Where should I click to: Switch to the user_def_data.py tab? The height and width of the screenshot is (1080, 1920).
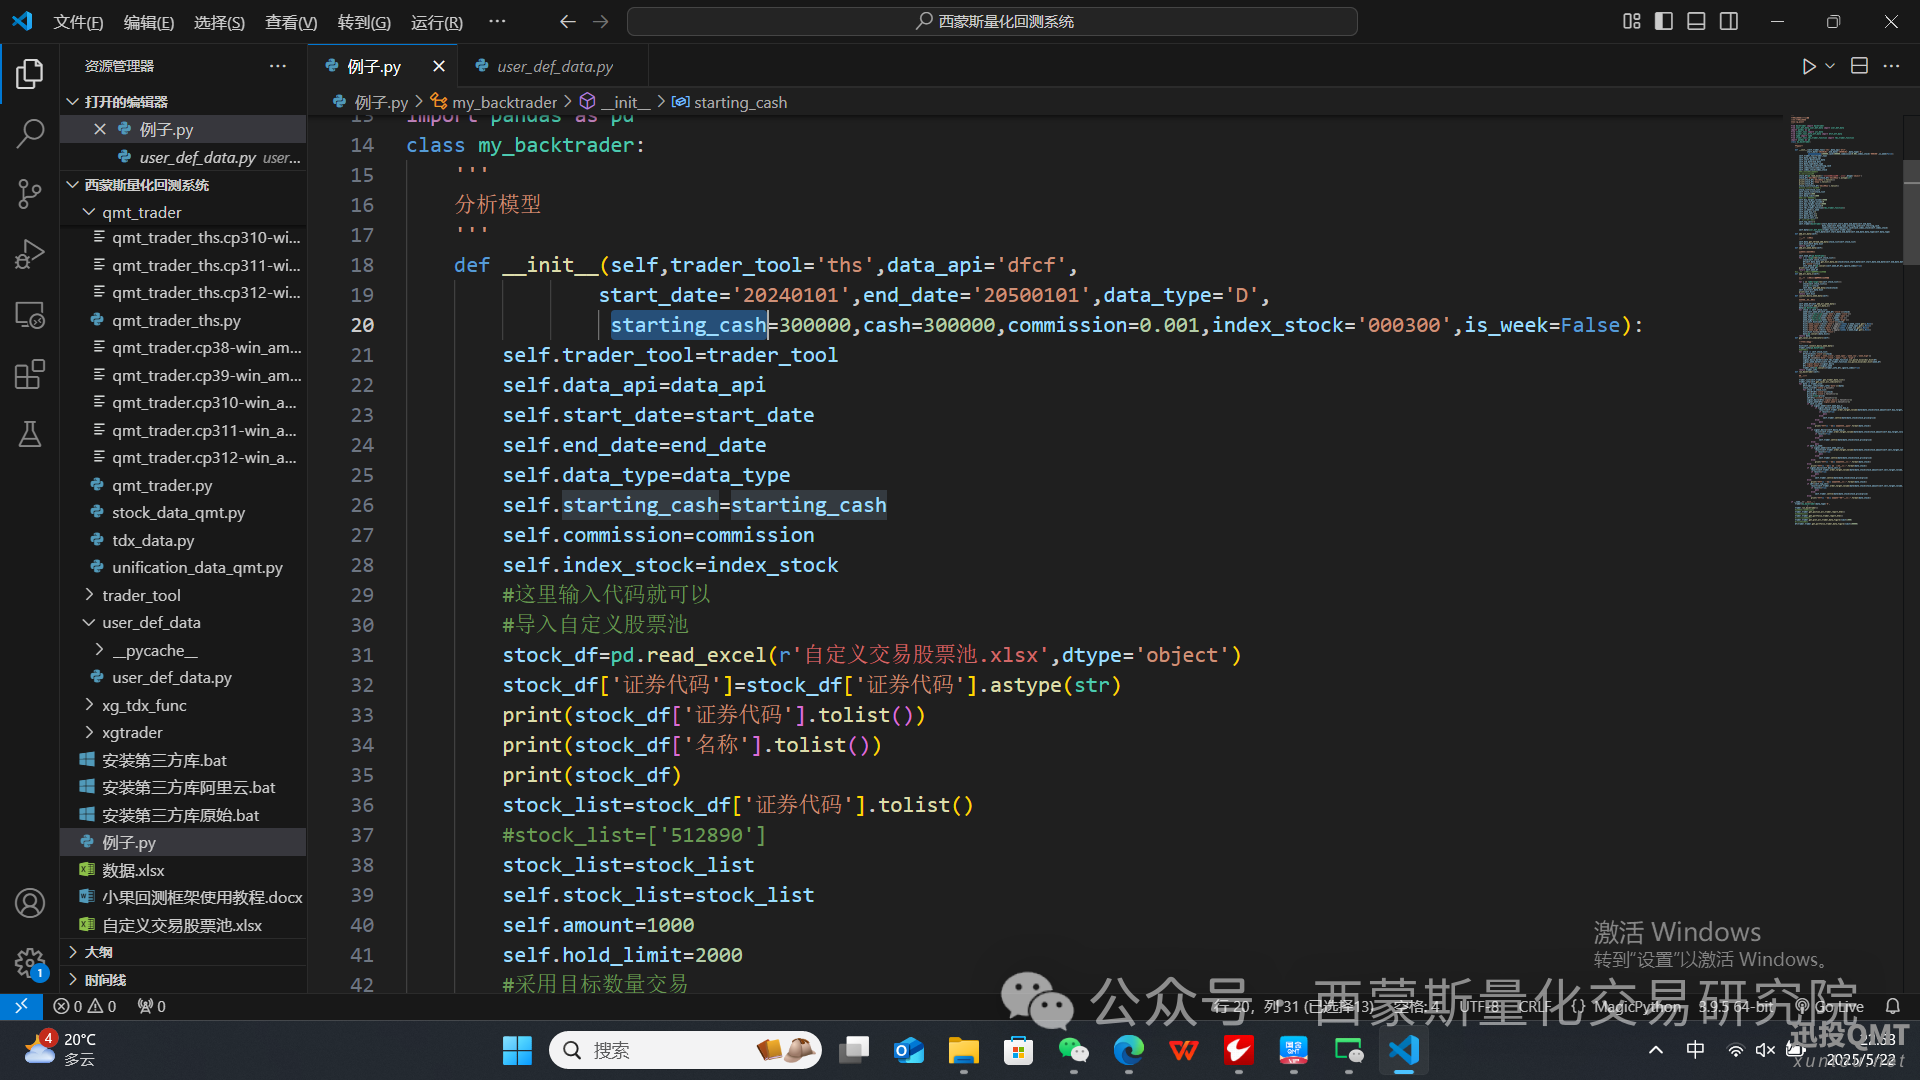(x=553, y=66)
